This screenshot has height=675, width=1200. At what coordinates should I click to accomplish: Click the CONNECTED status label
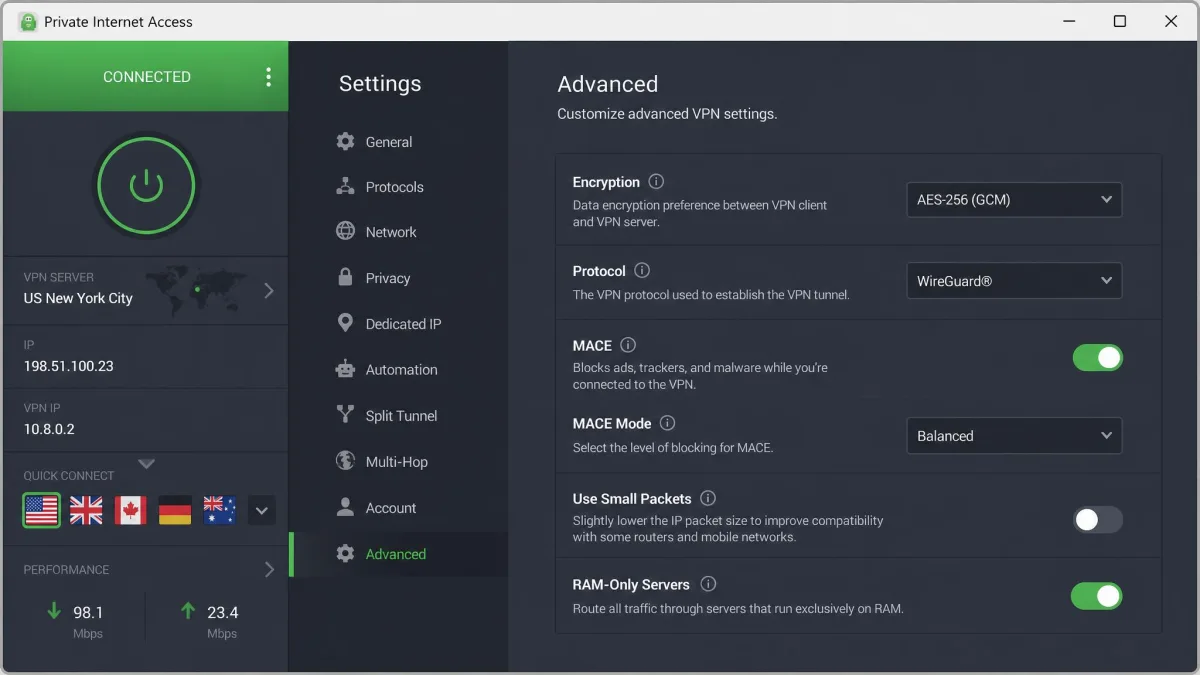click(147, 77)
